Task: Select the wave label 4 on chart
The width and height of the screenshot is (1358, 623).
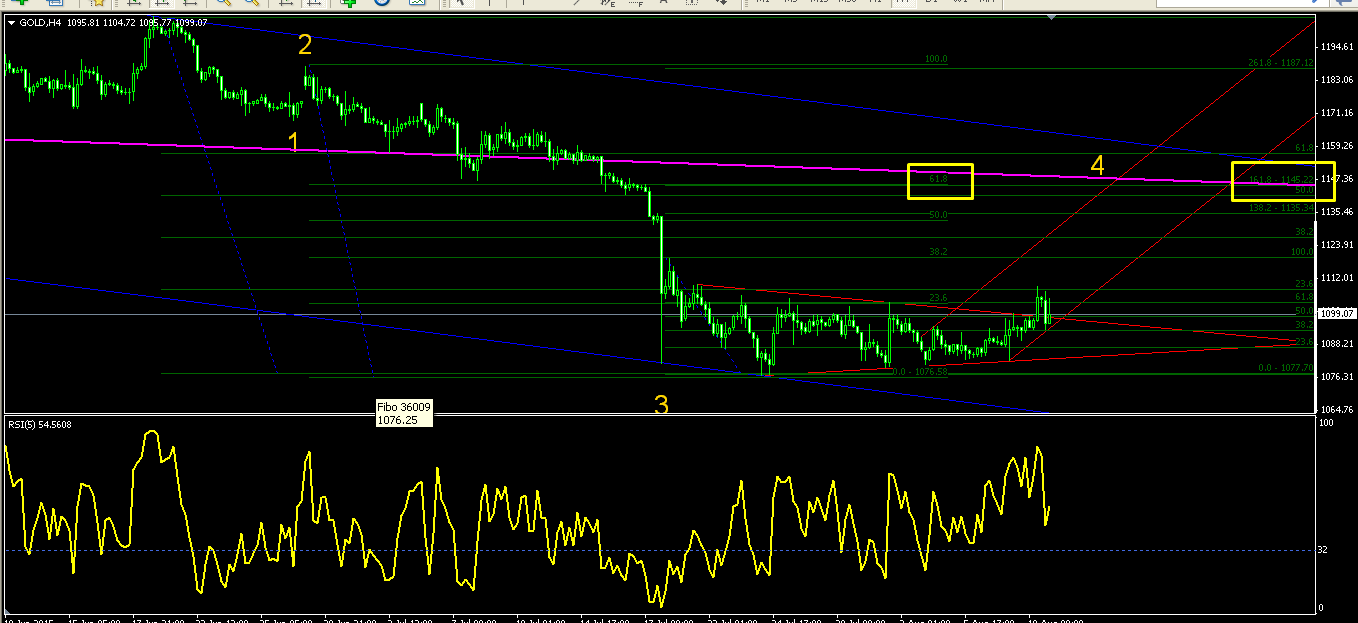Action: tap(1097, 166)
